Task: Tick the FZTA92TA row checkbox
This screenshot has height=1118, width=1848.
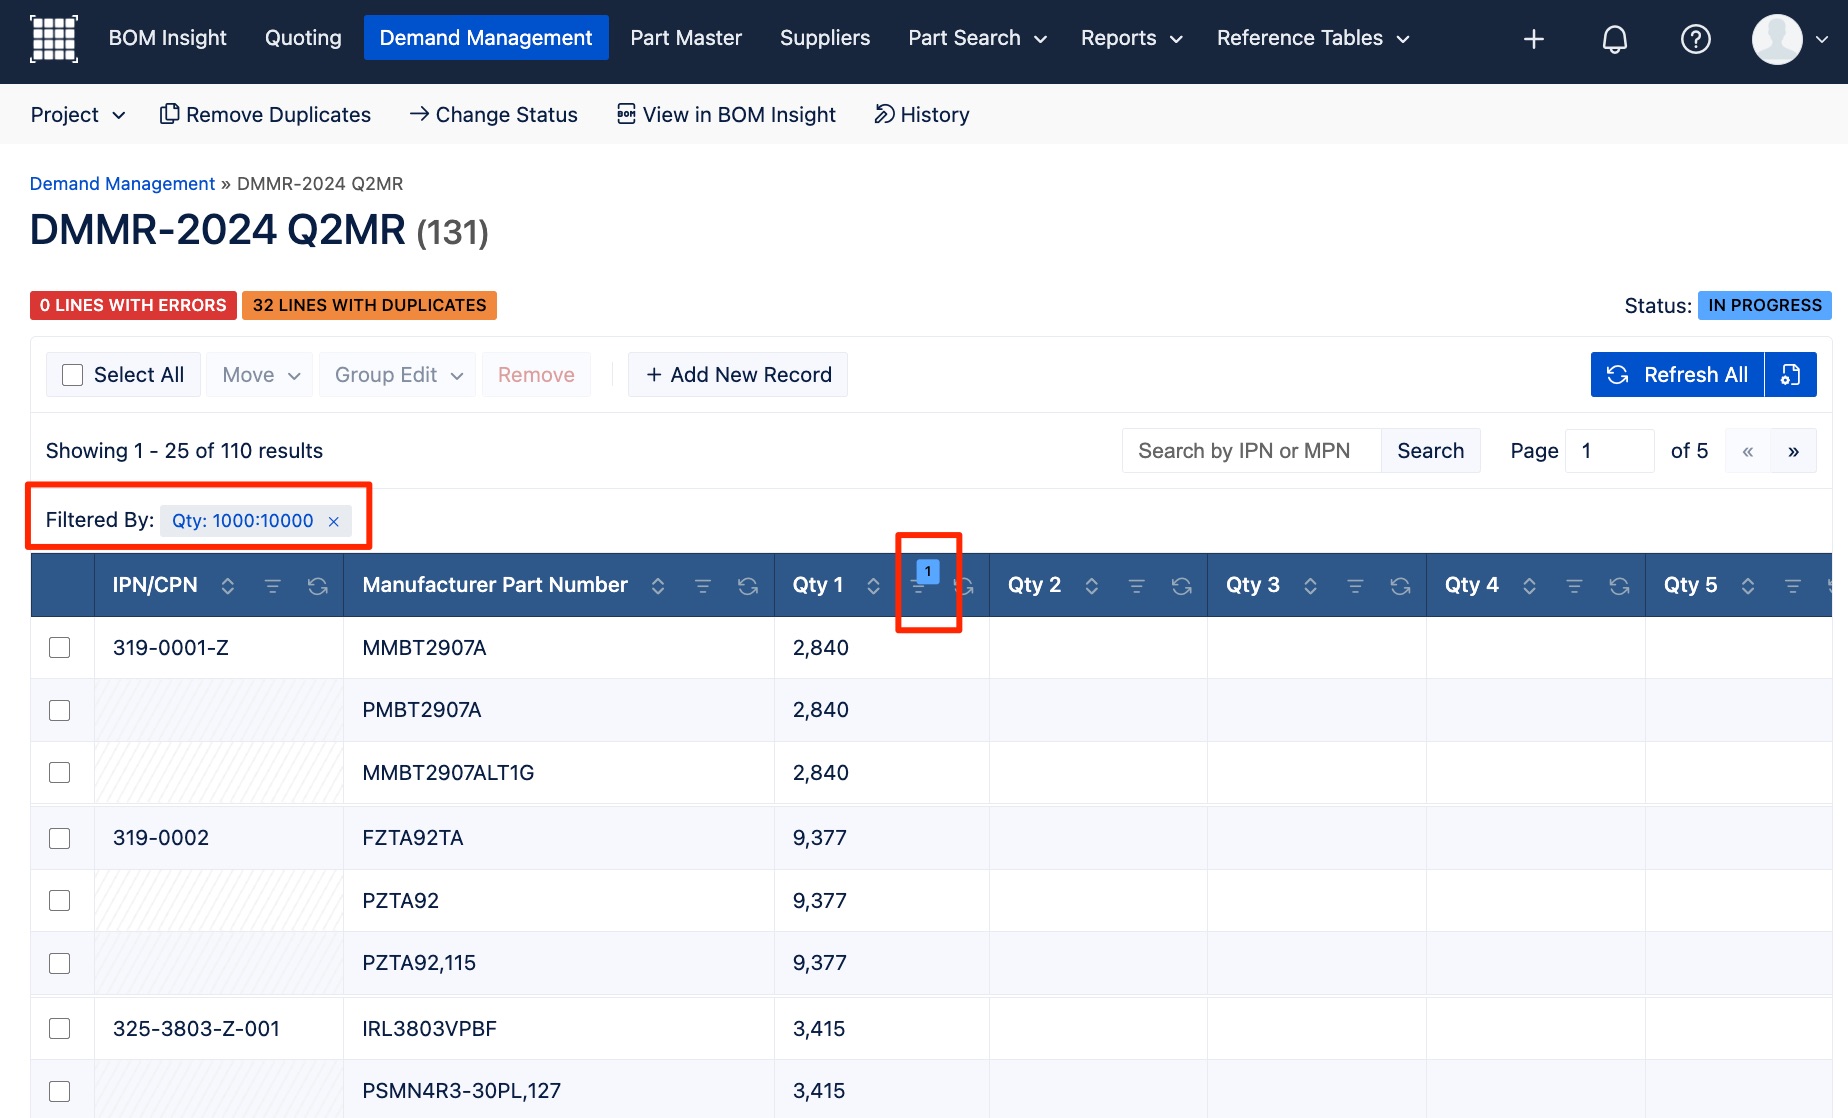Action: [x=60, y=838]
